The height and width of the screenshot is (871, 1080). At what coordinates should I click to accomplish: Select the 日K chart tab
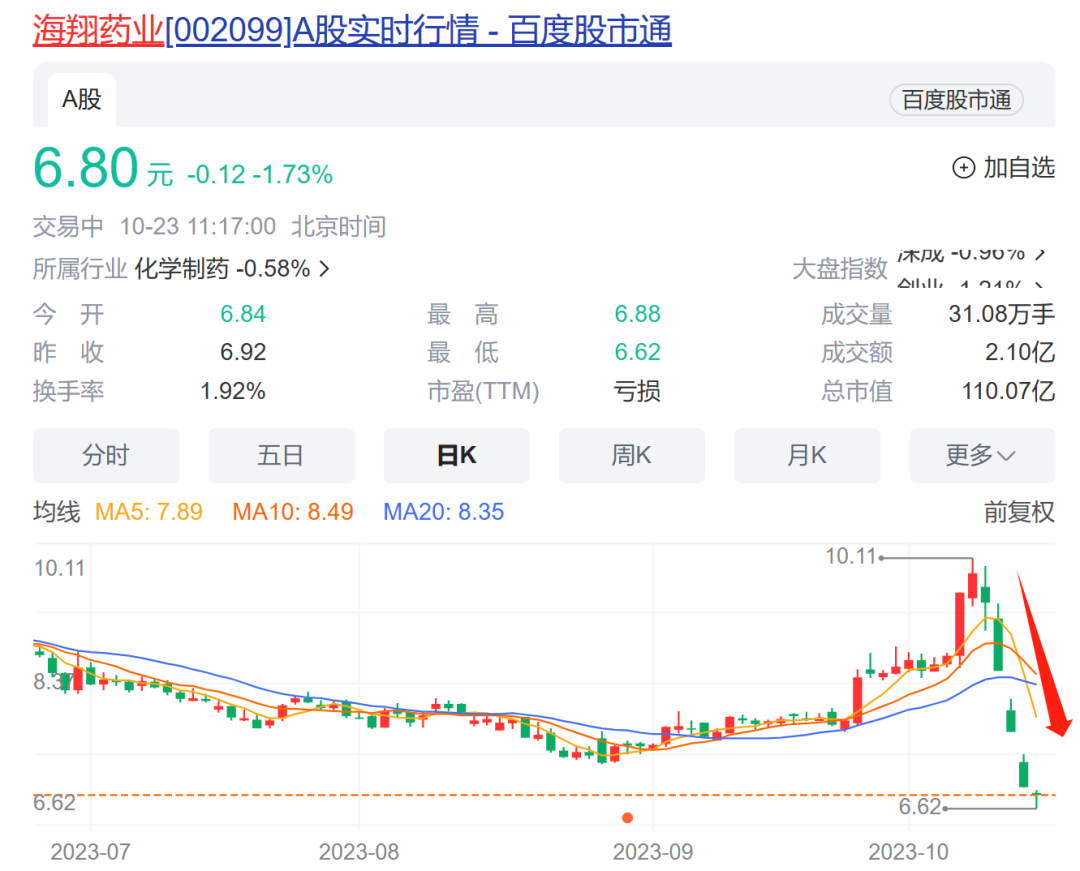pyautogui.click(x=457, y=455)
